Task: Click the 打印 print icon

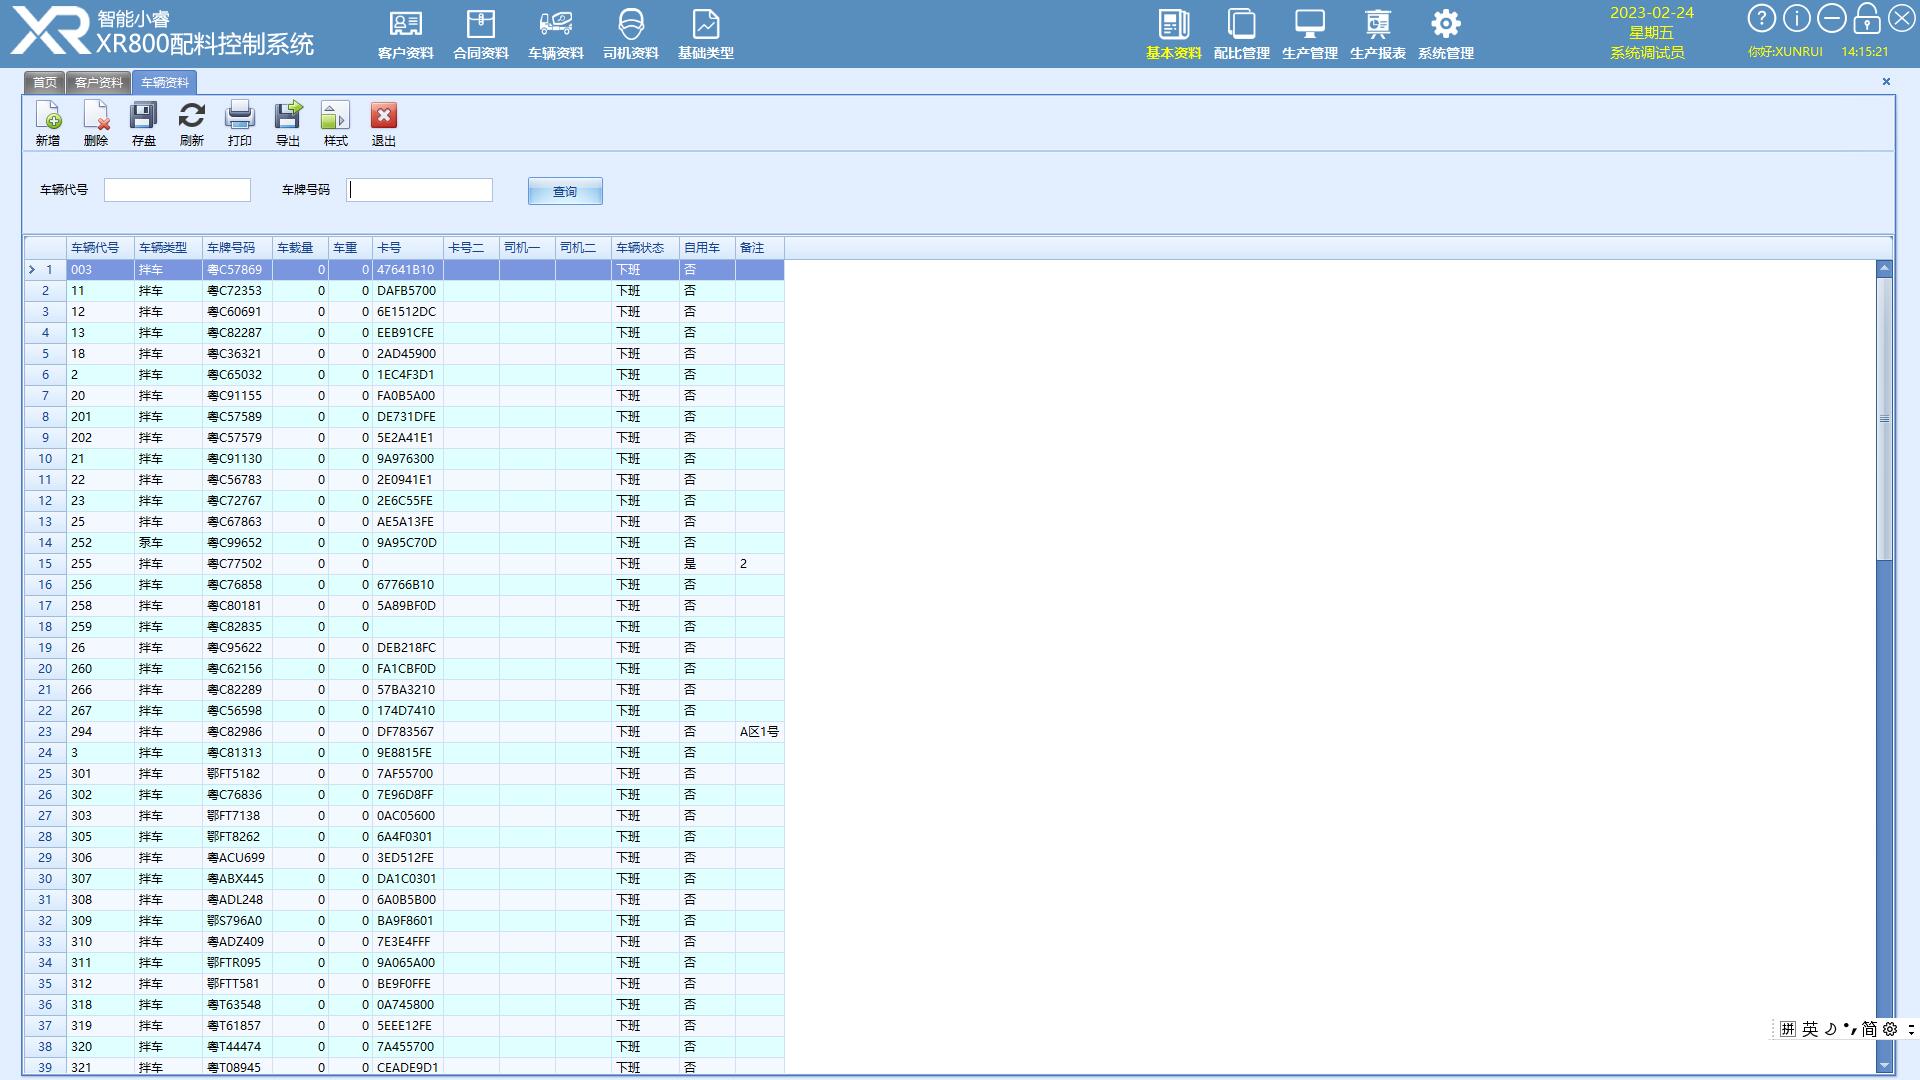Action: 240,124
